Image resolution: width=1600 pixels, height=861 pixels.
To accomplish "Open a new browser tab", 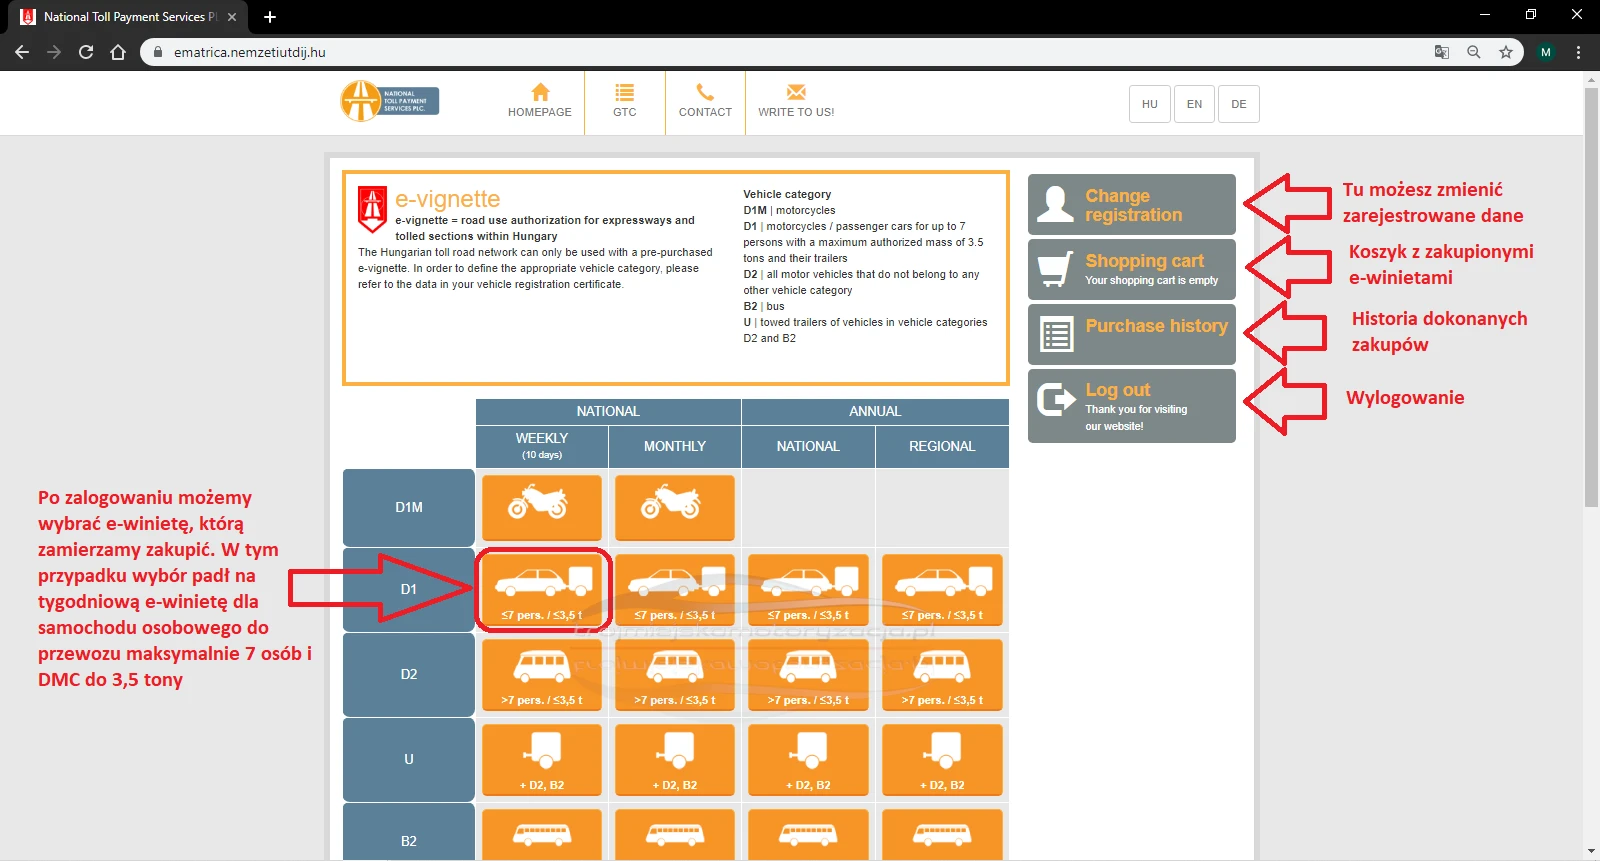I will [270, 17].
